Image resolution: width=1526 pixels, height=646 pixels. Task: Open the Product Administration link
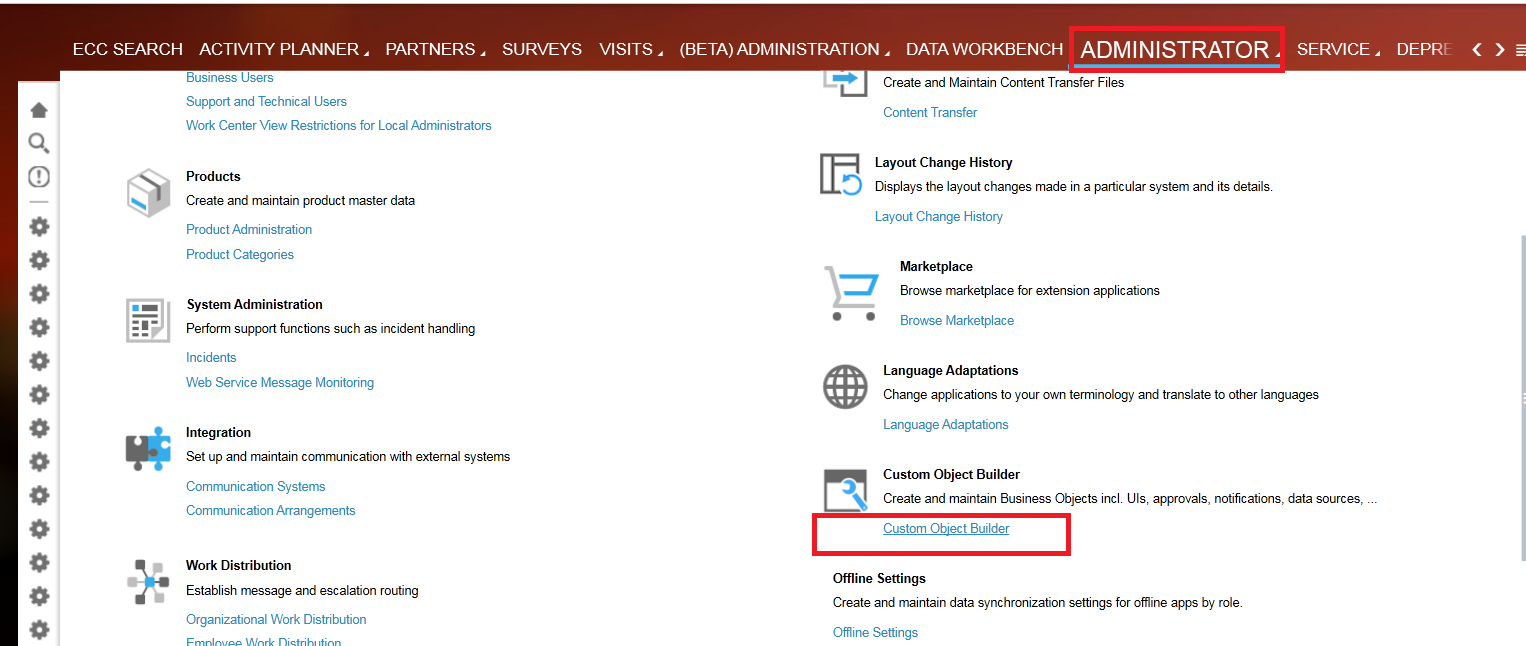click(249, 229)
